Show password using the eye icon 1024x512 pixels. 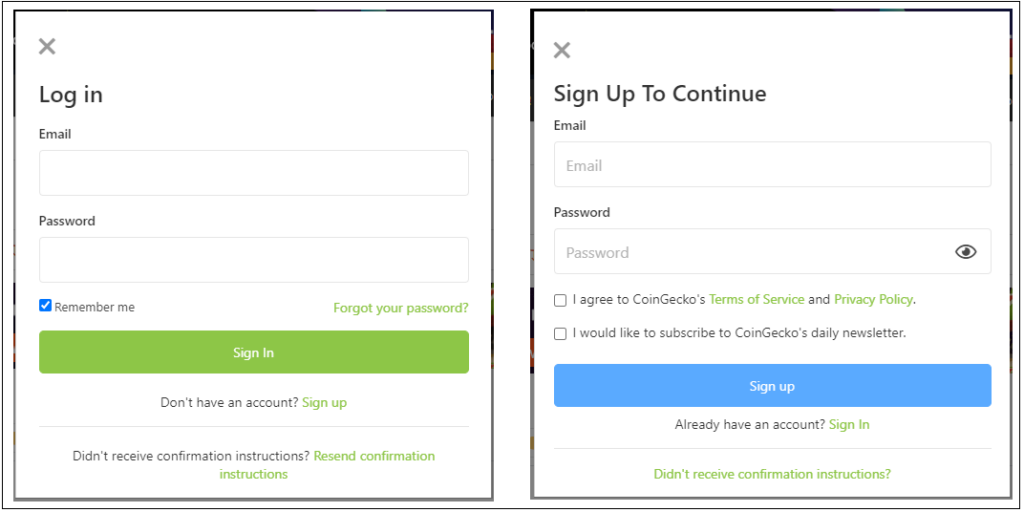(x=966, y=251)
